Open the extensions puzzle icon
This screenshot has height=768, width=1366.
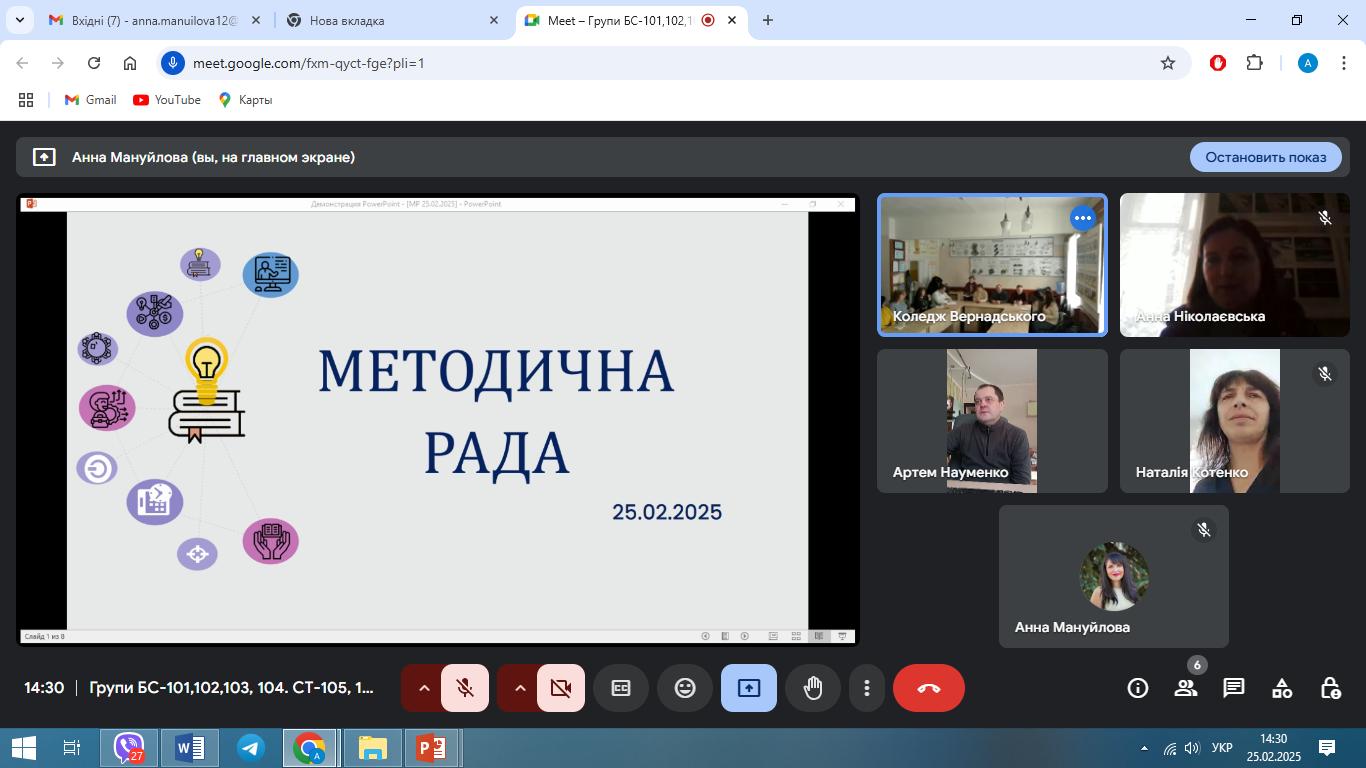point(1254,63)
